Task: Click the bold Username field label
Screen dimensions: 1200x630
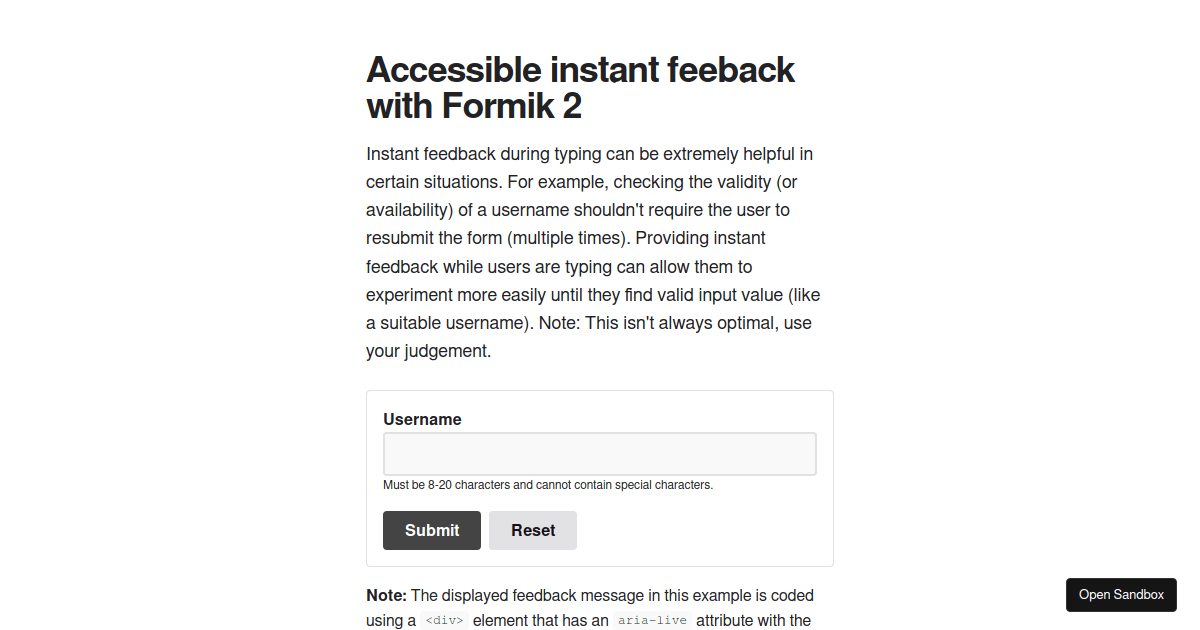Action: 422,419
